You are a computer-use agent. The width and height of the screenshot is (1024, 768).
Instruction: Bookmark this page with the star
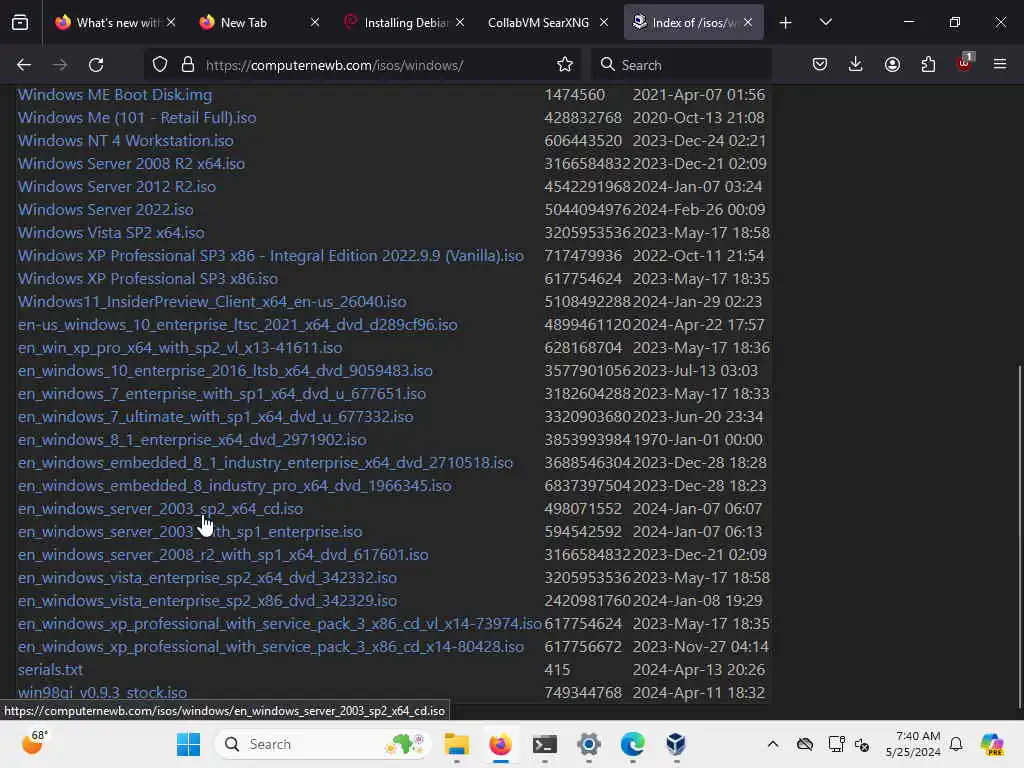565,65
